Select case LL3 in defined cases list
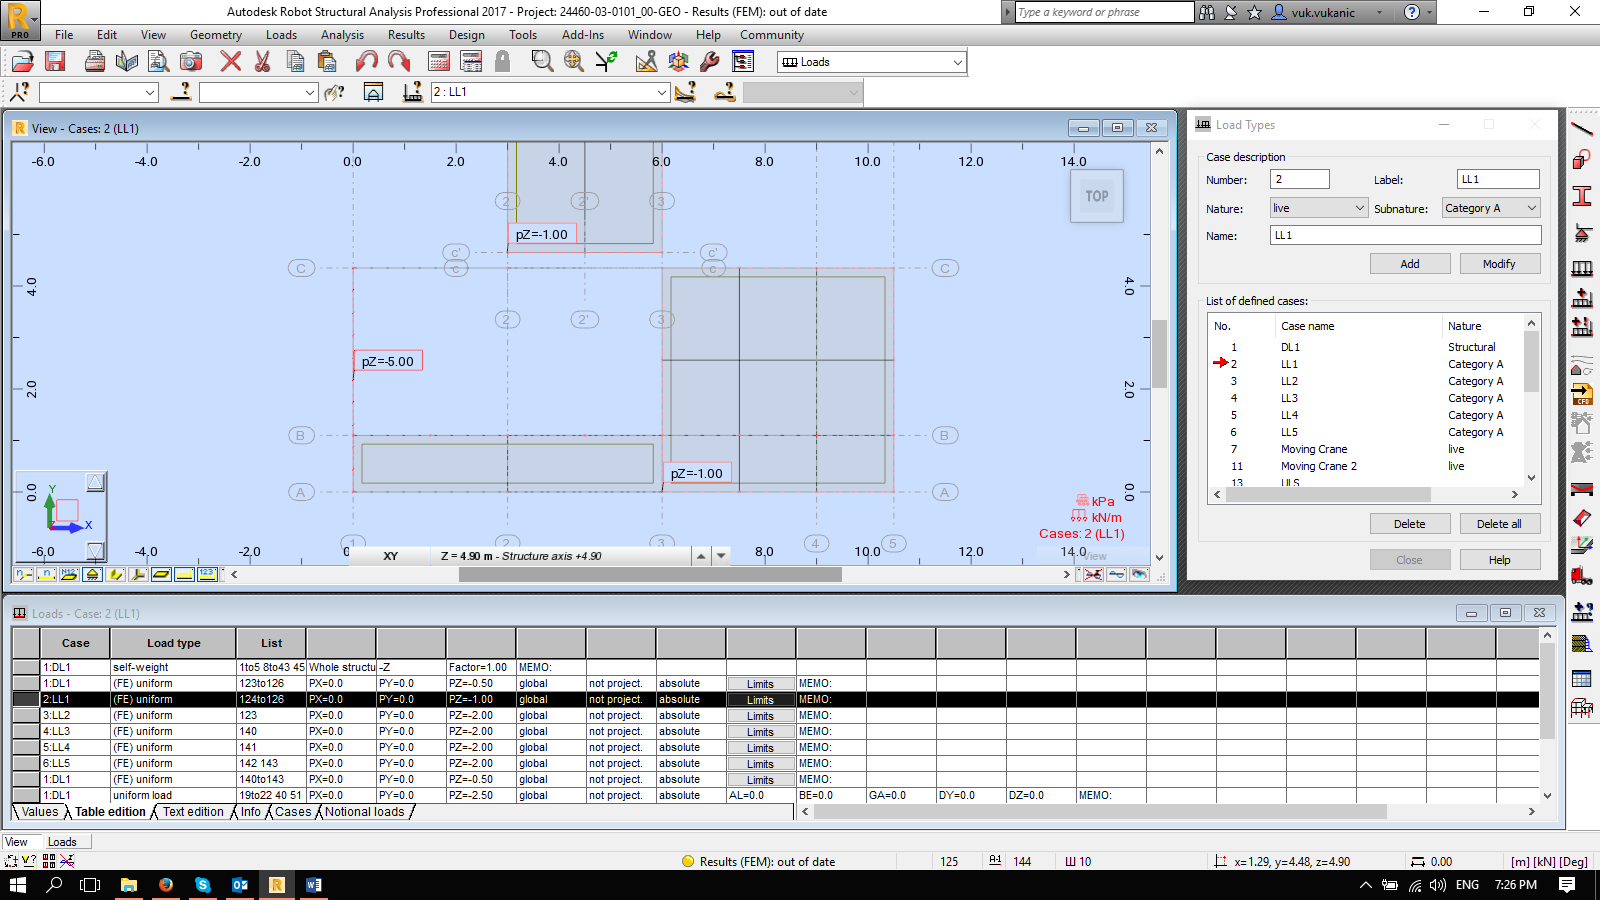Screen dimensions: 1600x900 point(1290,397)
